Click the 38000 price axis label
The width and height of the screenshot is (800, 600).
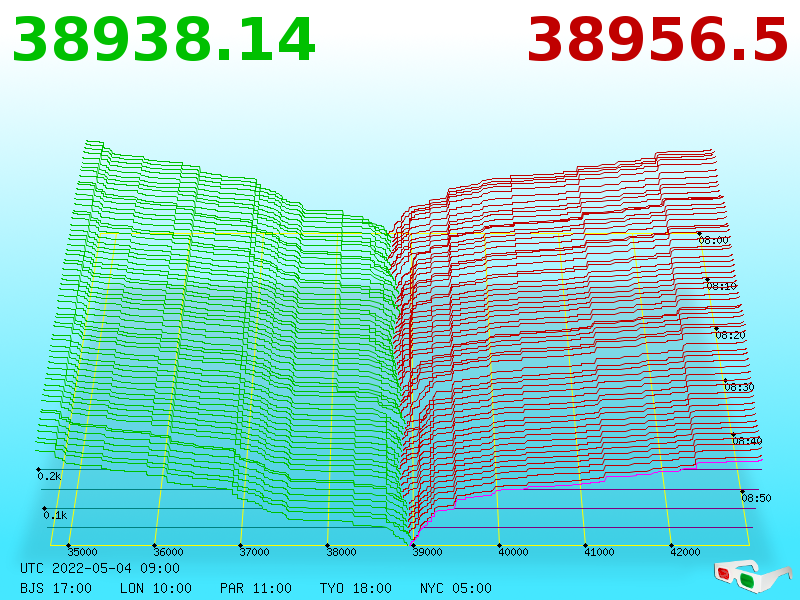[x=341, y=552]
